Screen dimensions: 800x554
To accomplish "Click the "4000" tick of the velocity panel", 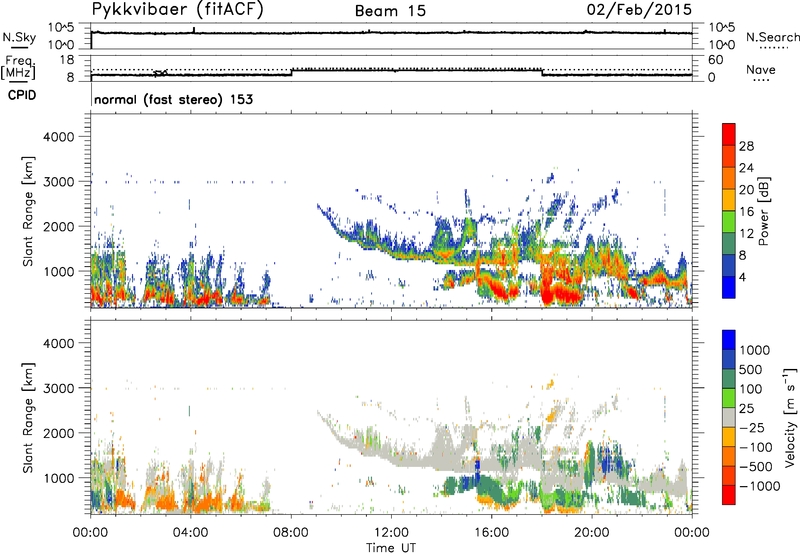I will tap(59, 343).
